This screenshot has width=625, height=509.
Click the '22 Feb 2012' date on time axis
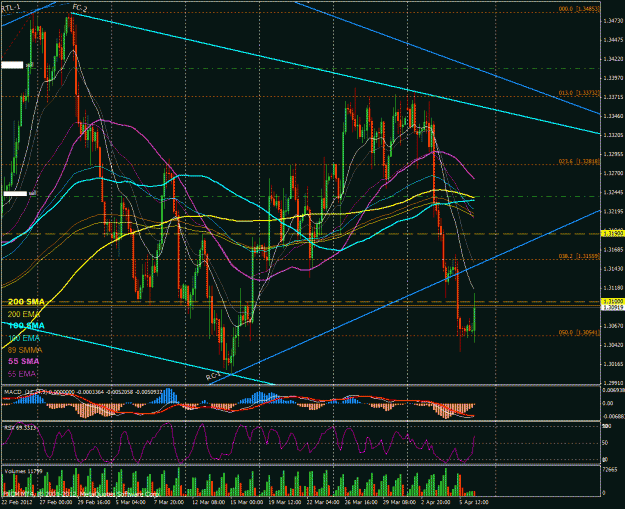click(x=17, y=502)
